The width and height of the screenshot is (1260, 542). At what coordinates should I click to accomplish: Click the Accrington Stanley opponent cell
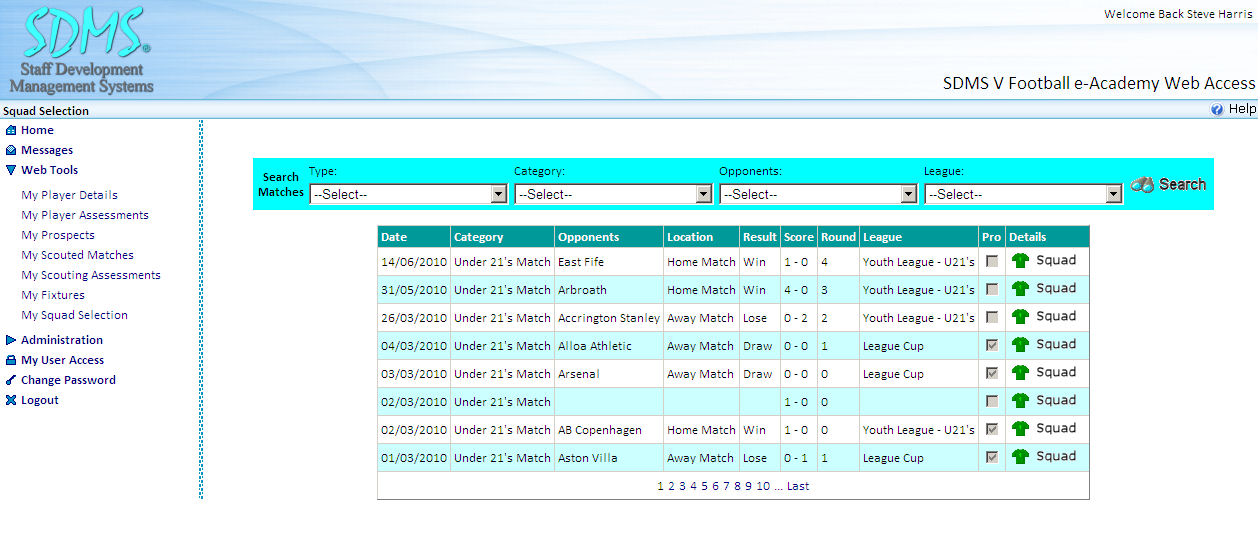tap(609, 318)
